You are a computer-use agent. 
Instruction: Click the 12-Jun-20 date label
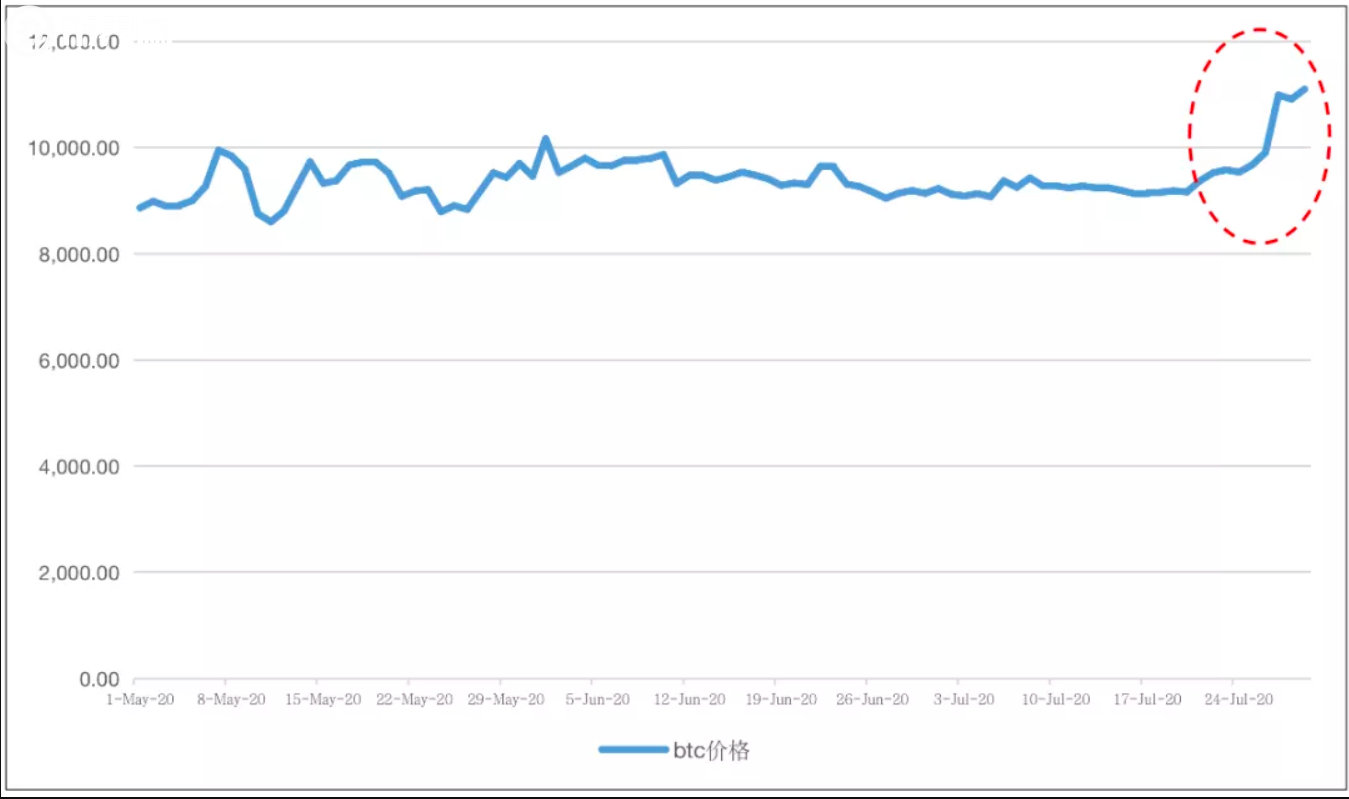click(x=690, y=699)
